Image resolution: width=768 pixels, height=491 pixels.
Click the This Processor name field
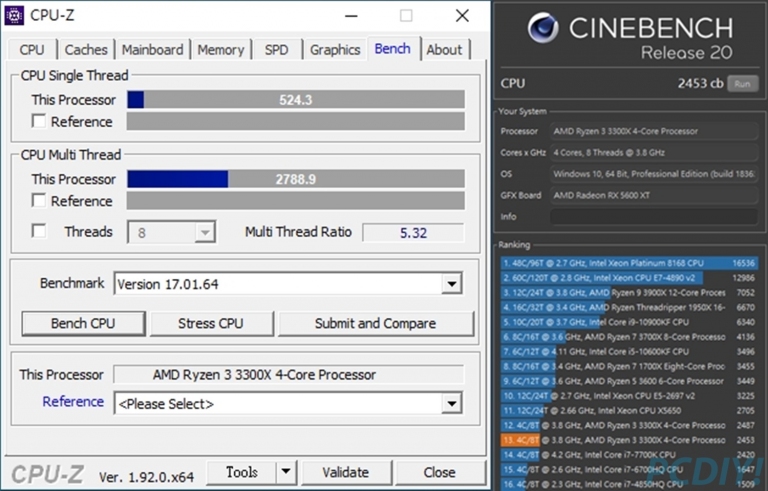288,375
